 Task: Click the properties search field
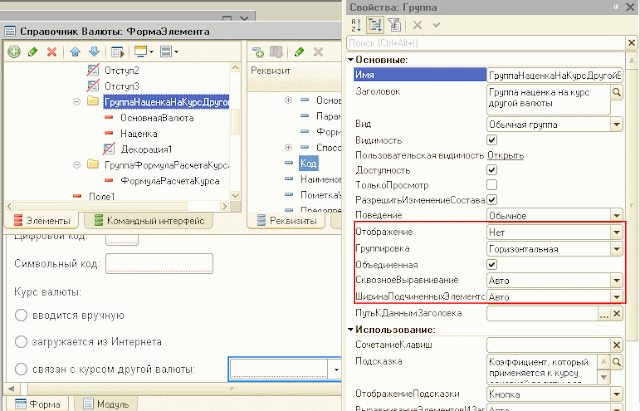[x=486, y=43]
